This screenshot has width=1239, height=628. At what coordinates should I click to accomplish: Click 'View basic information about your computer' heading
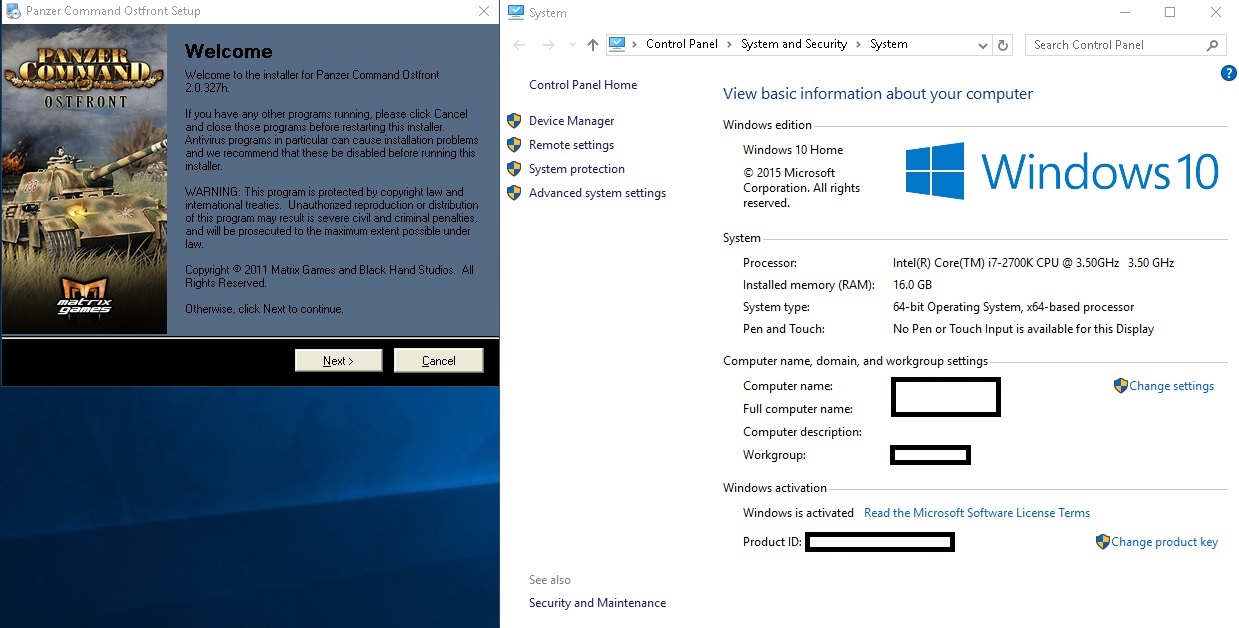[x=878, y=94]
